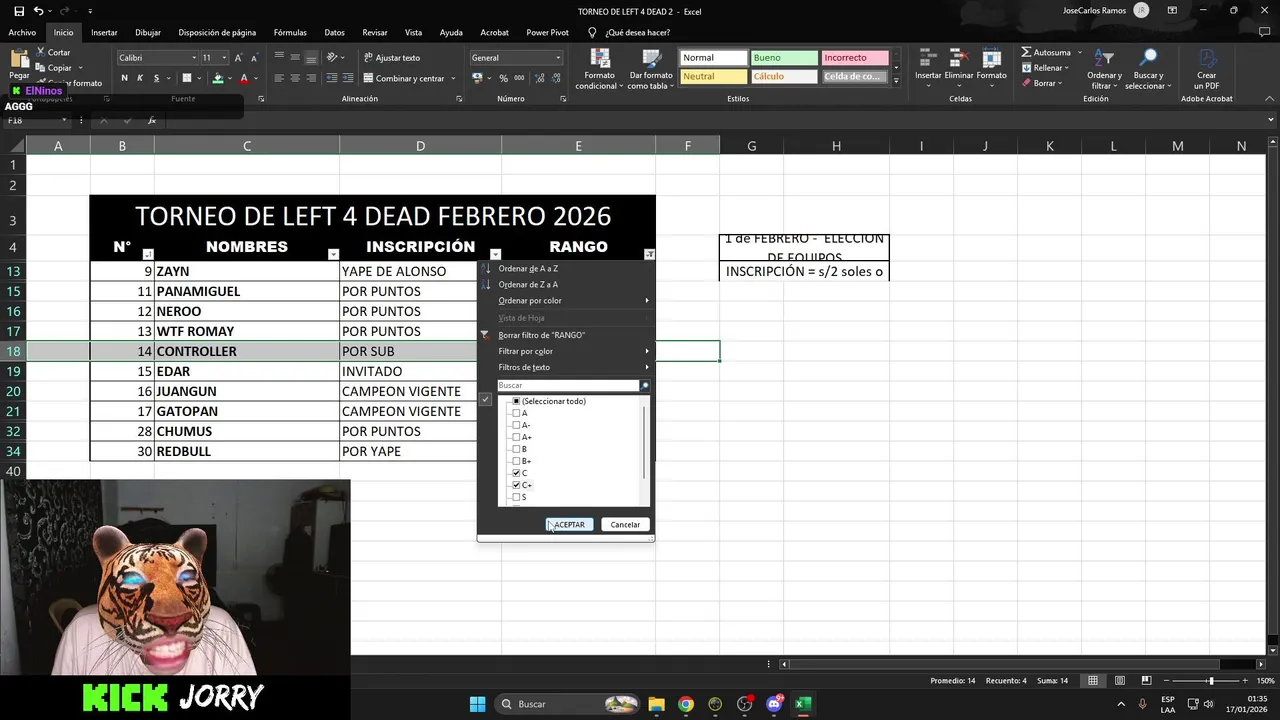Click the filter Buscar search field
Viewport: 1280px width, 720px height.
tap(568, 385)
